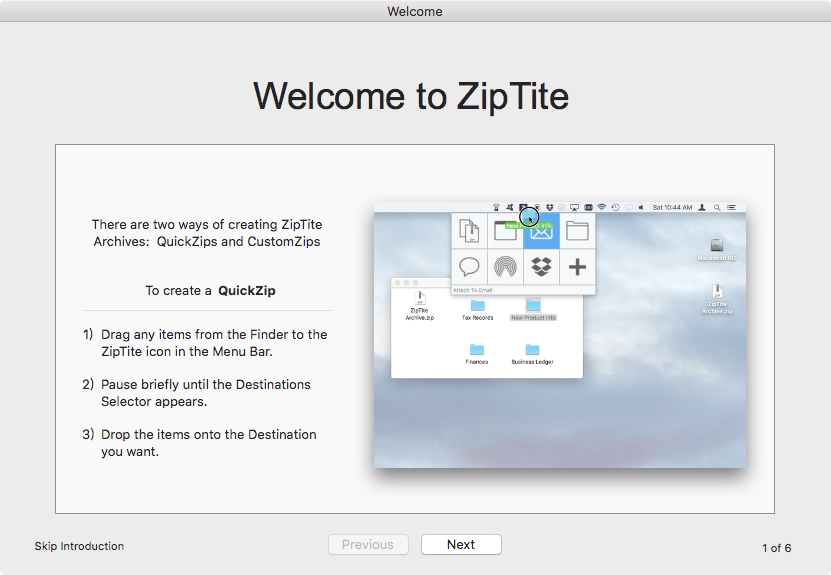Click the 'There are two ways of creating' paragraph
This screenshot has width=831, height=575.
click(207, 233)
